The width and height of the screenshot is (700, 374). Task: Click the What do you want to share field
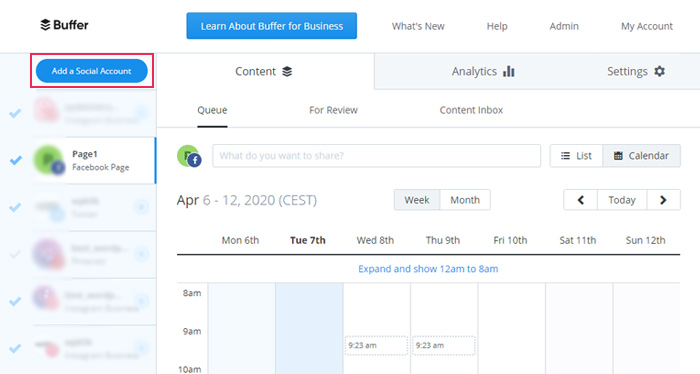click(x=376, y=156)
